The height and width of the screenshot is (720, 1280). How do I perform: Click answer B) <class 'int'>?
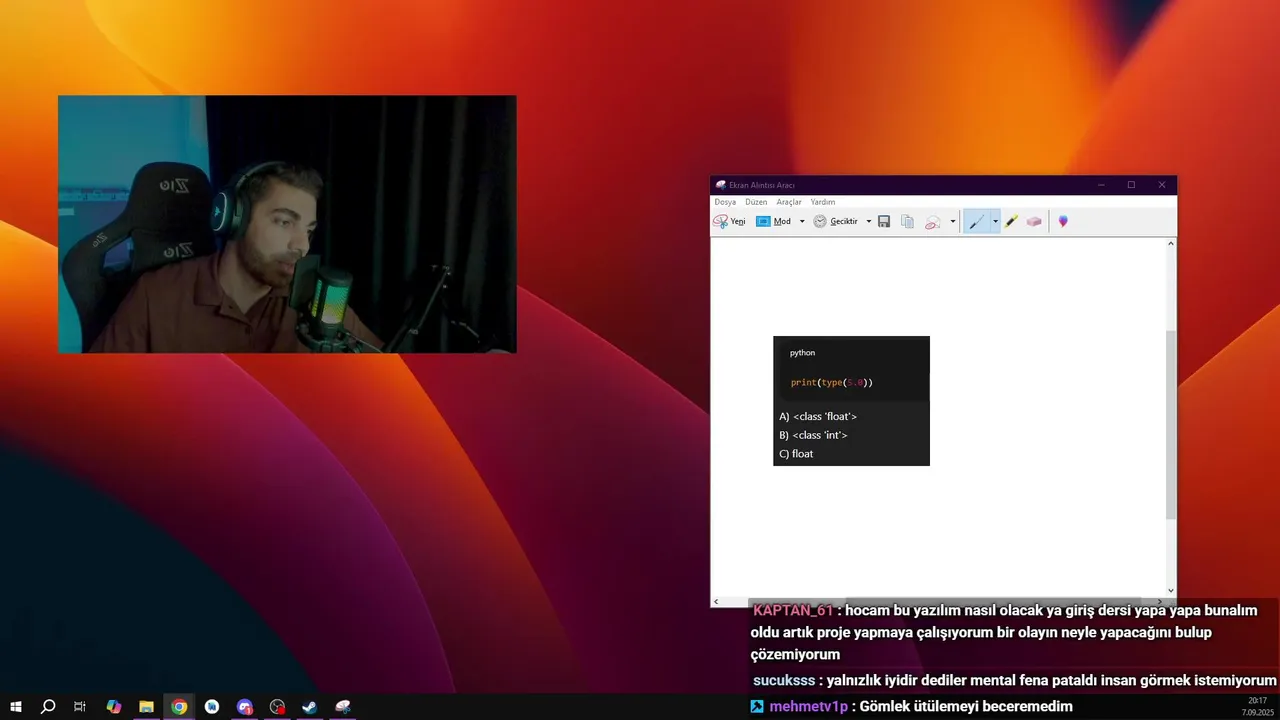(x=813, y=435)
